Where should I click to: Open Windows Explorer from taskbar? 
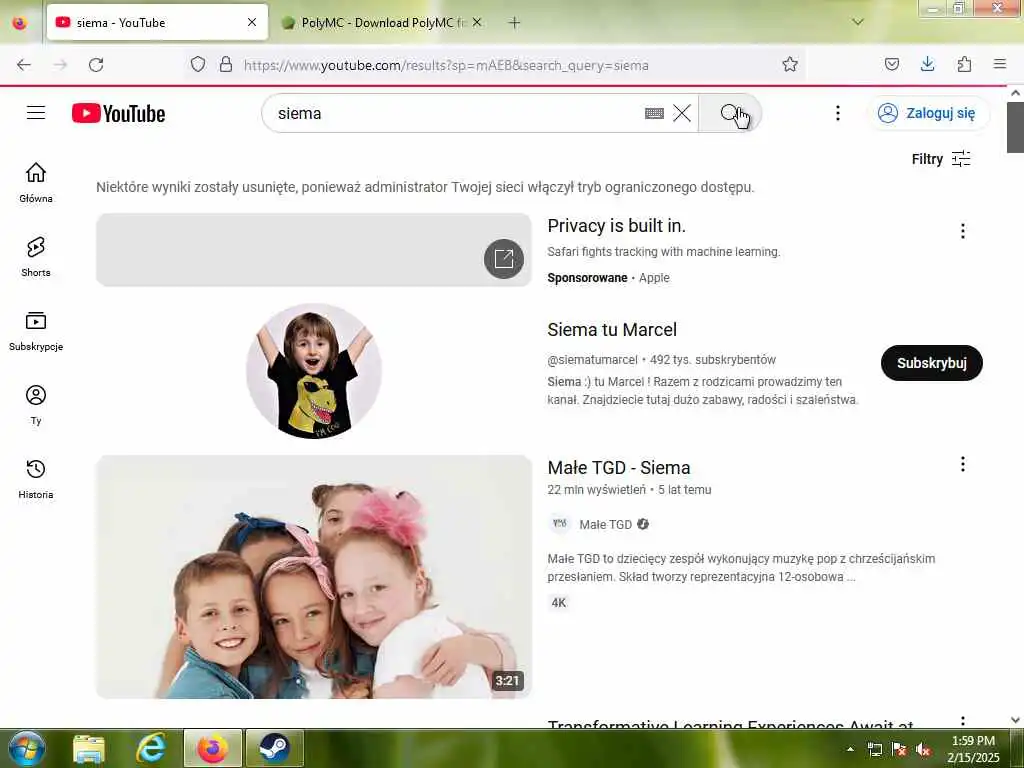click(x=89, y=749)
